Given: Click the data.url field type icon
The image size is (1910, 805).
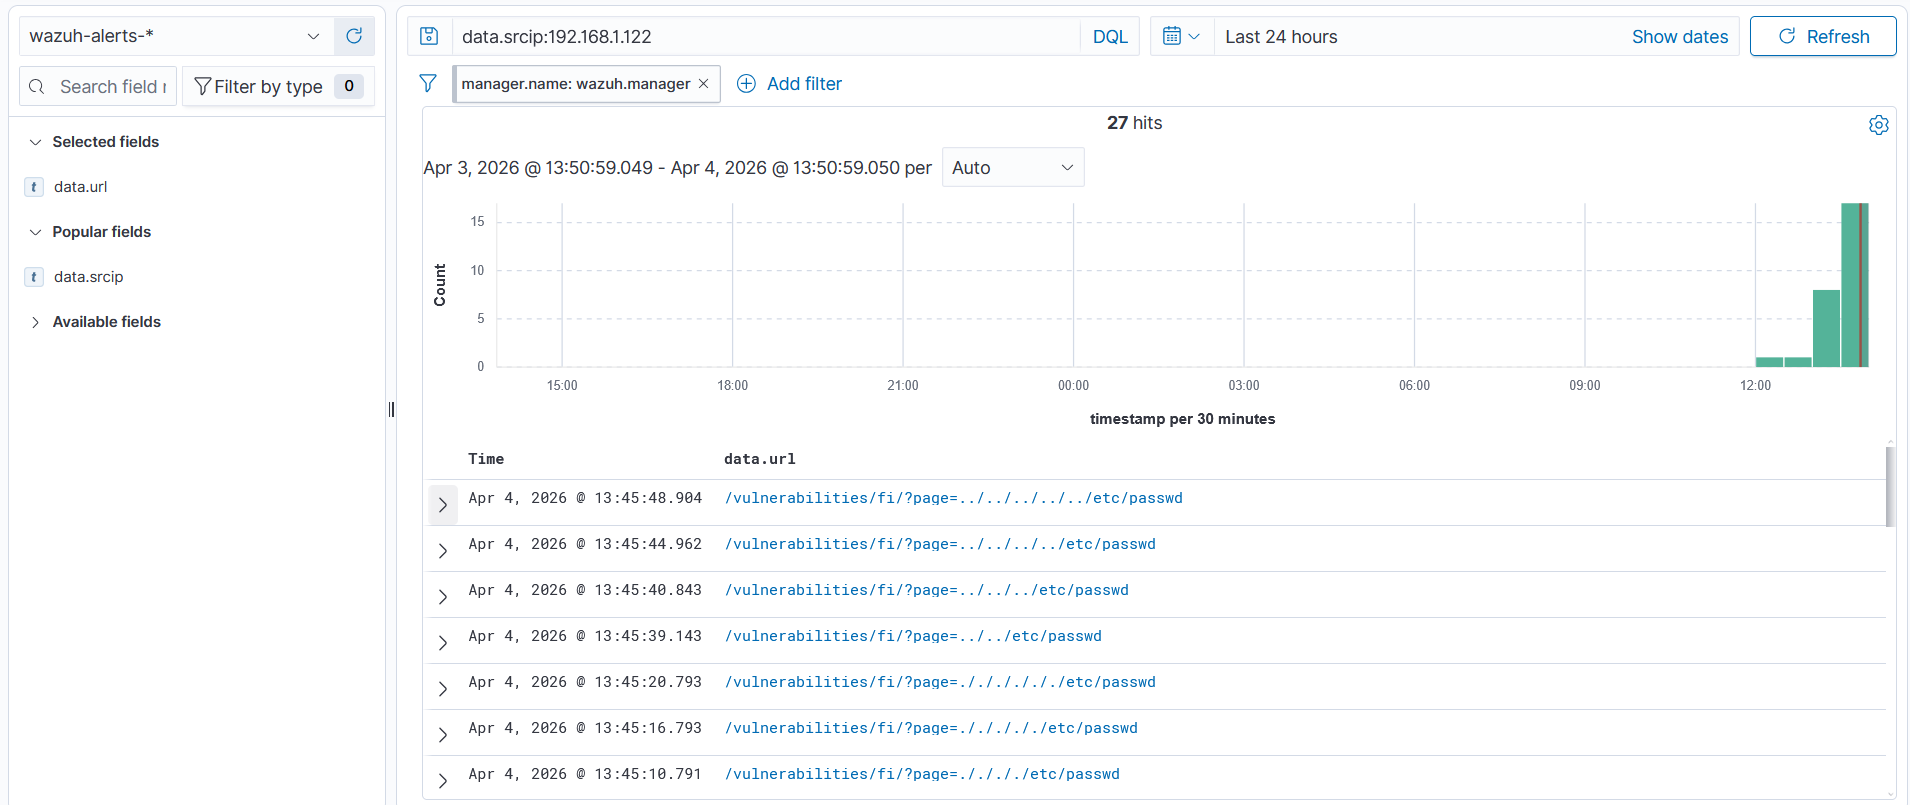Looking at the screenshot, I should pyautogui.click(x=34, y=187).
